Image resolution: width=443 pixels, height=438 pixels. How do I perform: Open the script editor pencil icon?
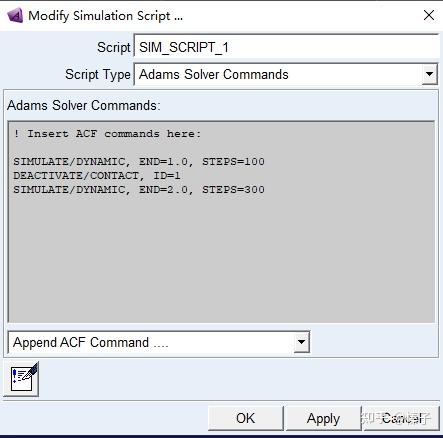pos(21,379)
